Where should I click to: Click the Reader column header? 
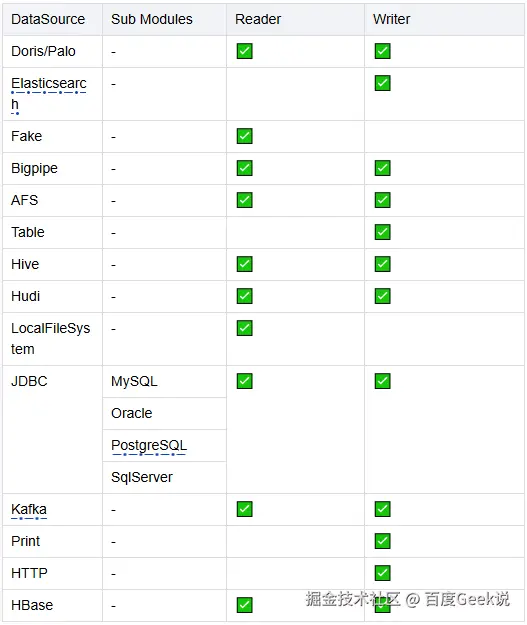click(258, 19)
